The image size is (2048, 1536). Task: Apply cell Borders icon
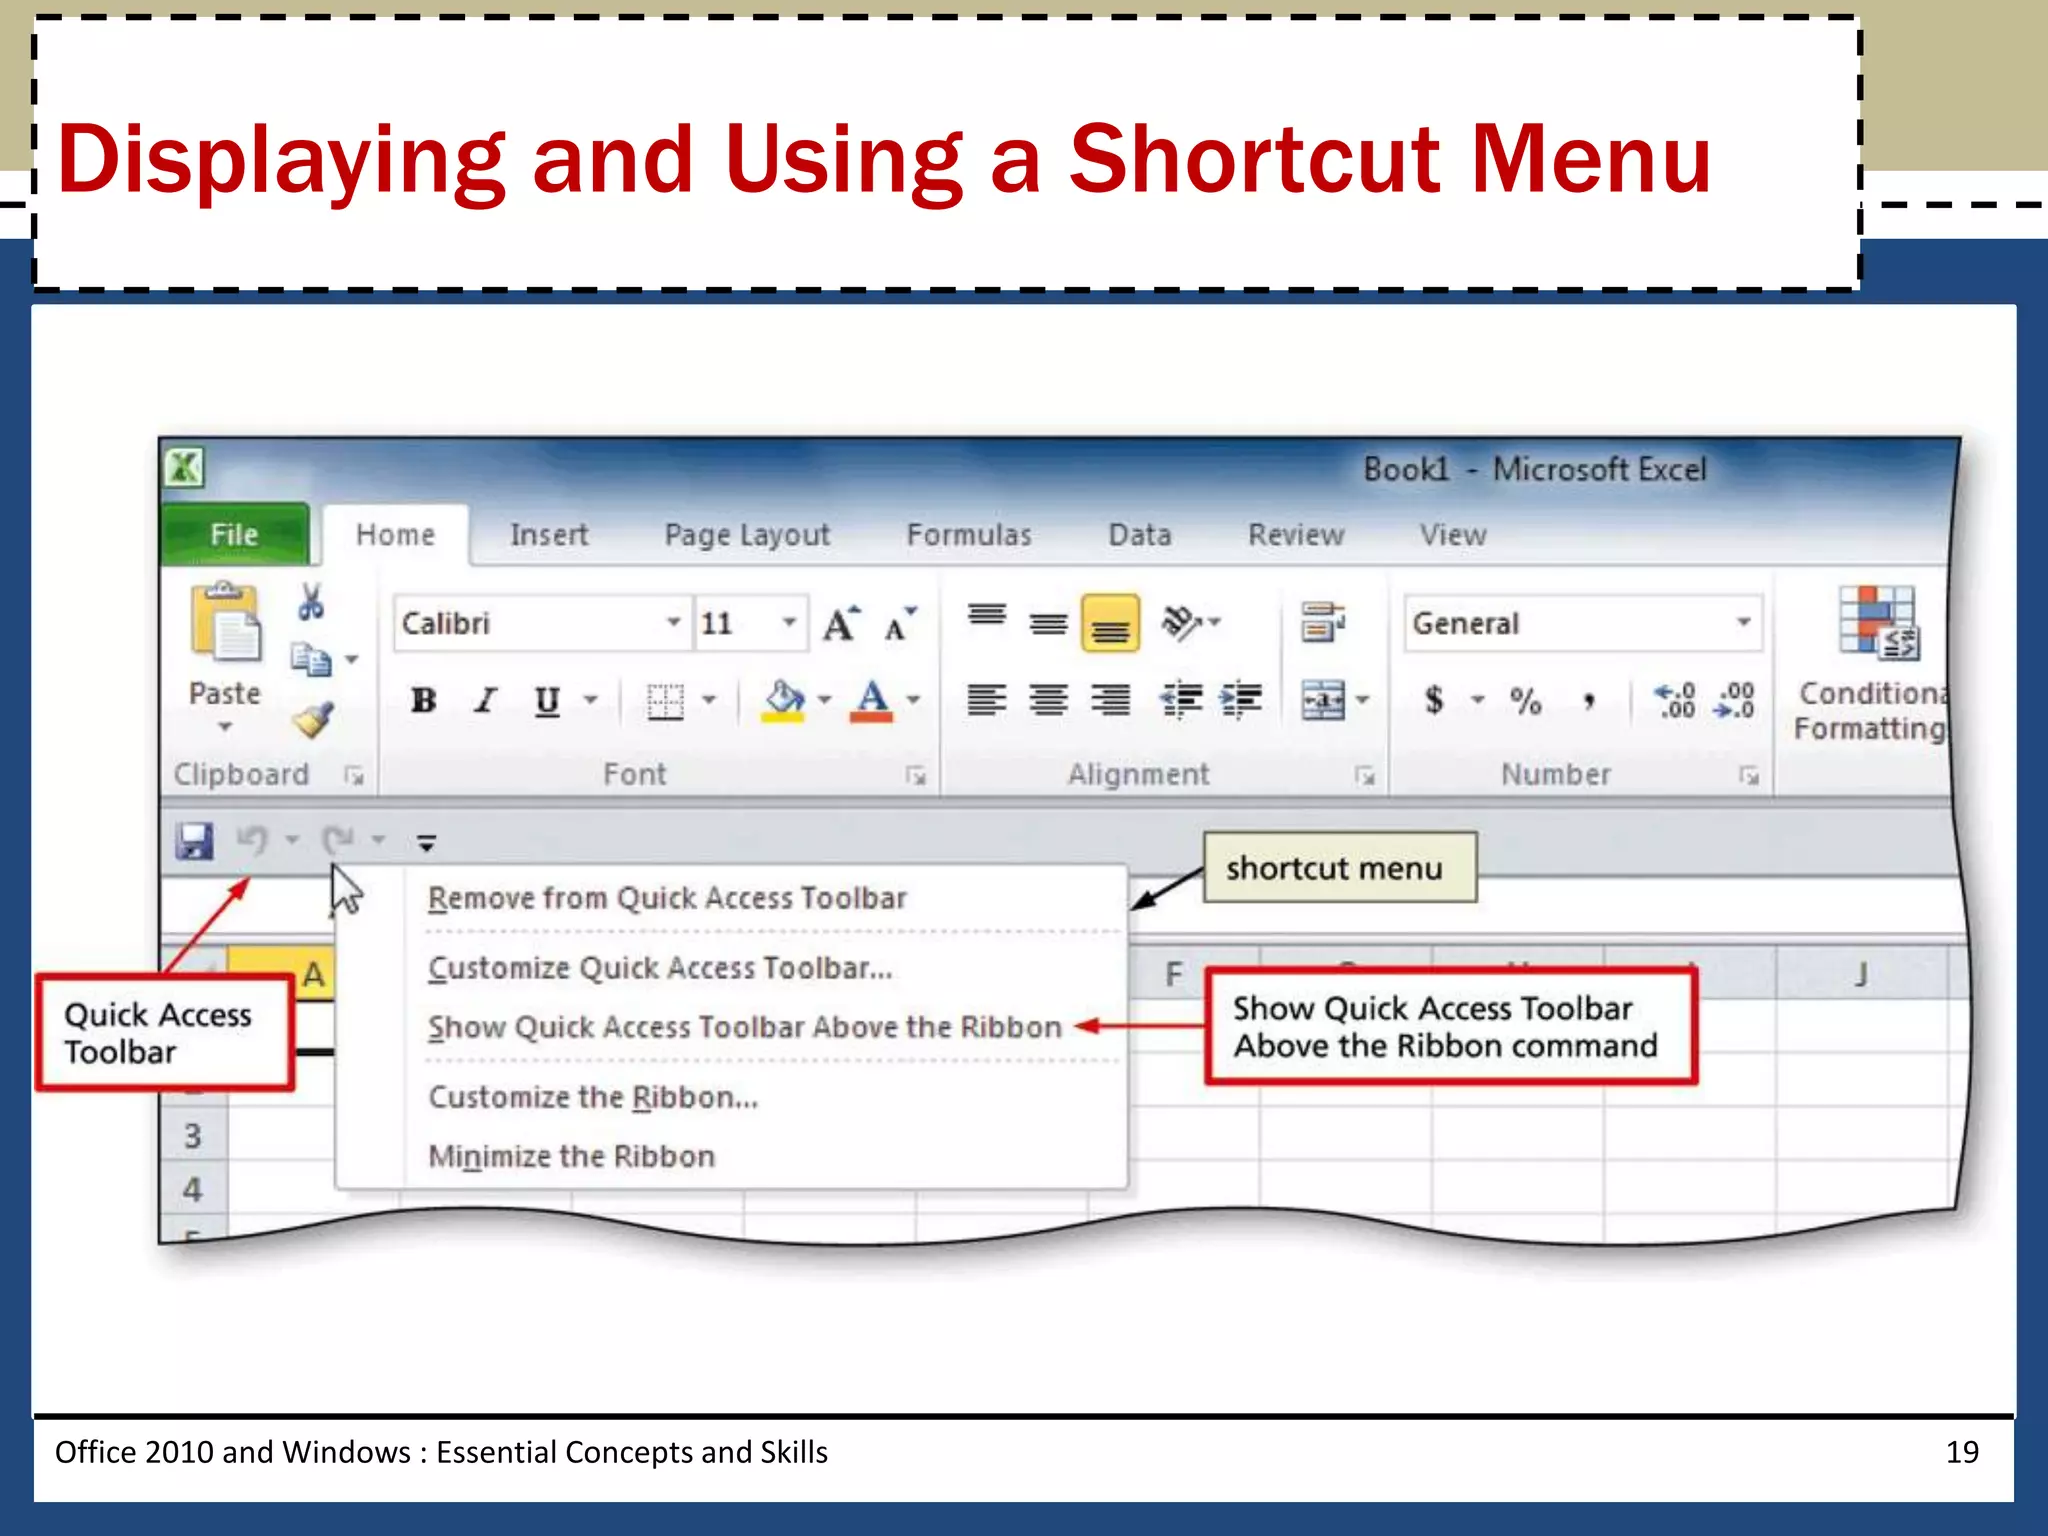click(665, 701)
